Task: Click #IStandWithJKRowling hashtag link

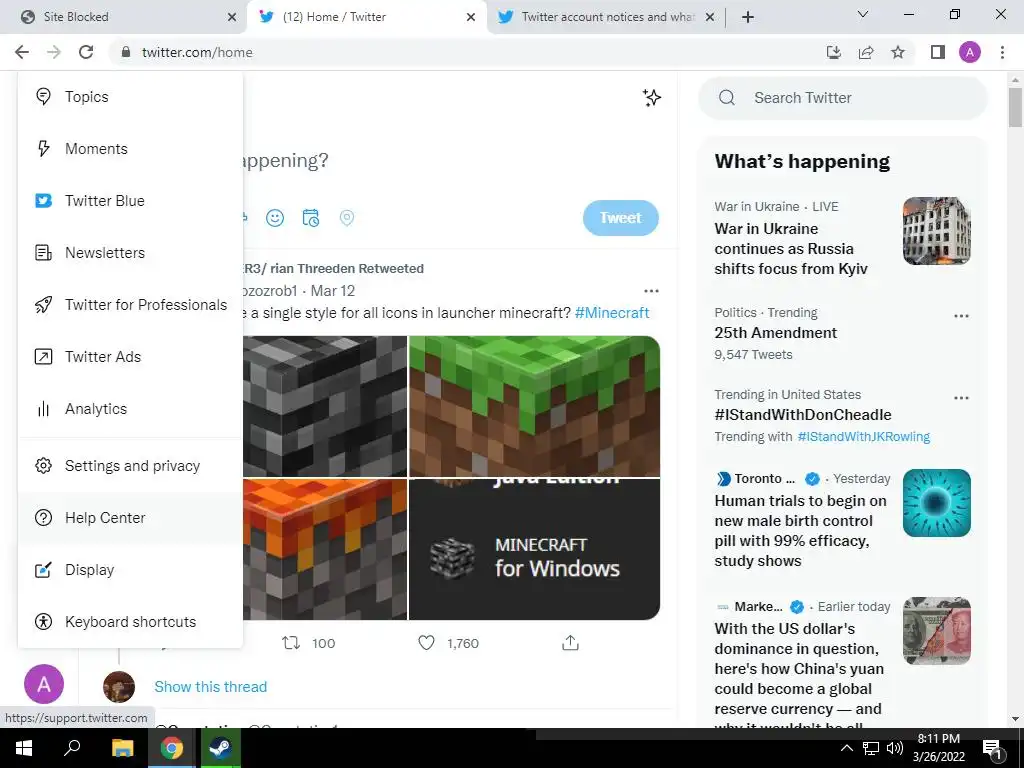Action: 863,436
